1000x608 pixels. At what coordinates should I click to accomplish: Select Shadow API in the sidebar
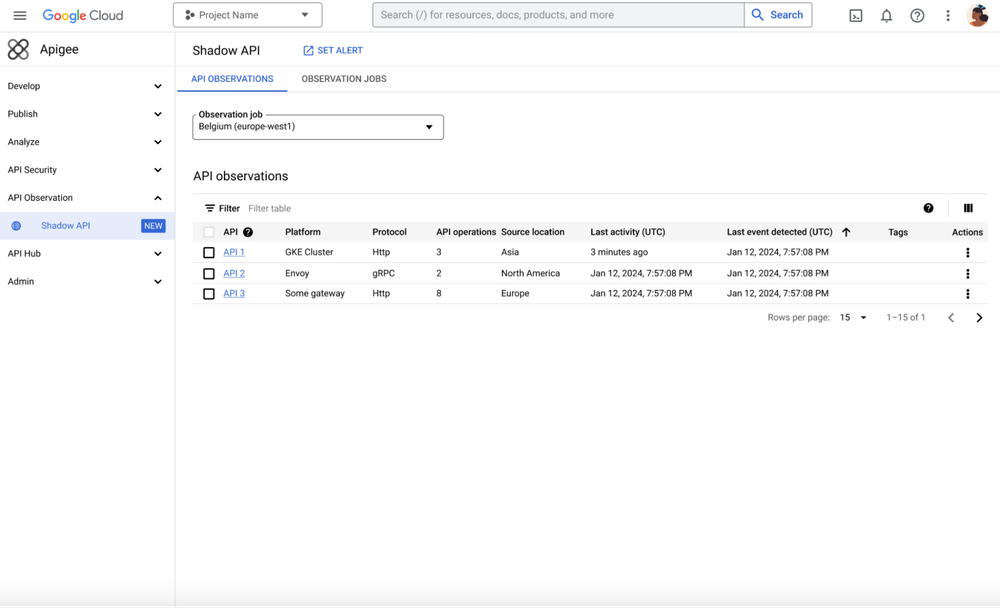pos(87,226)
